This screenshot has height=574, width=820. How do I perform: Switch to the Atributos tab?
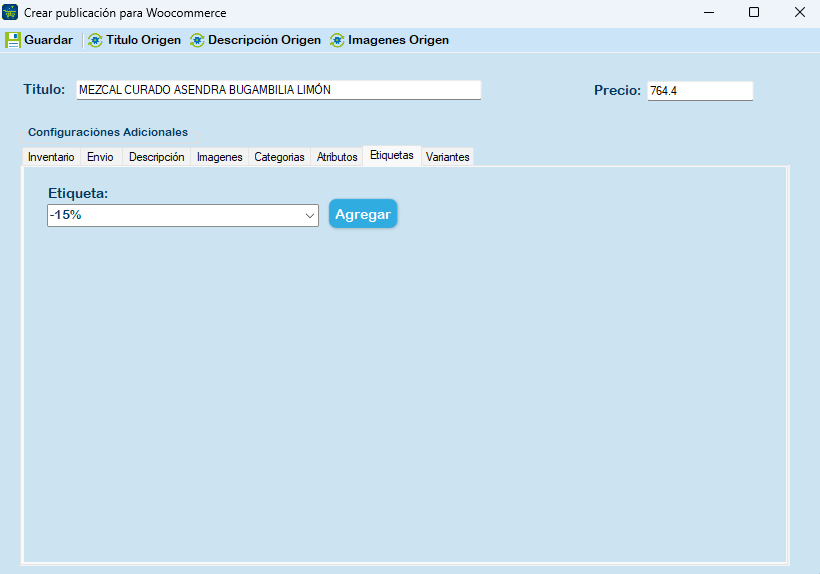(337, 157)
